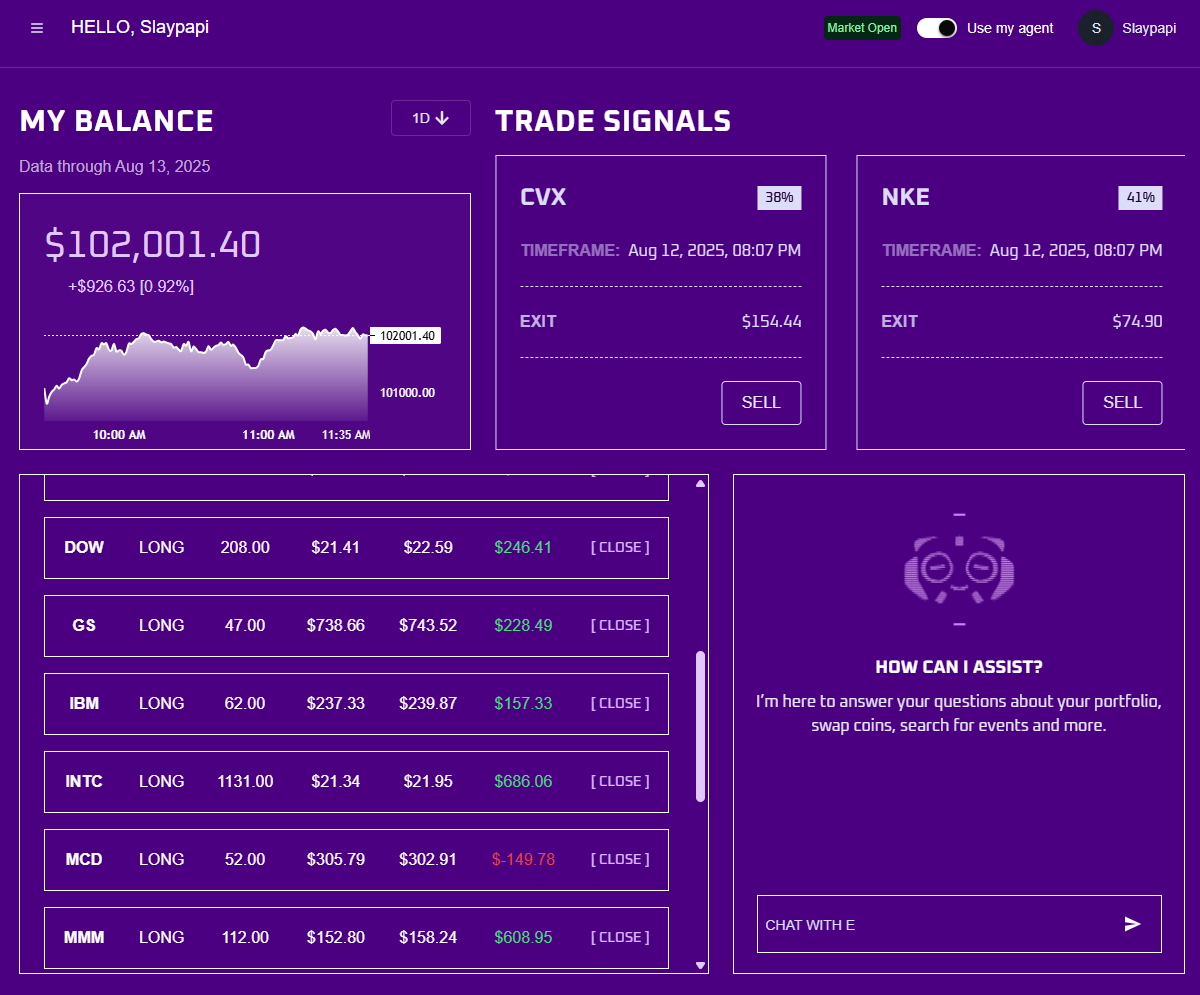Click the IBM ticker symbol

[x=84, y=703]
